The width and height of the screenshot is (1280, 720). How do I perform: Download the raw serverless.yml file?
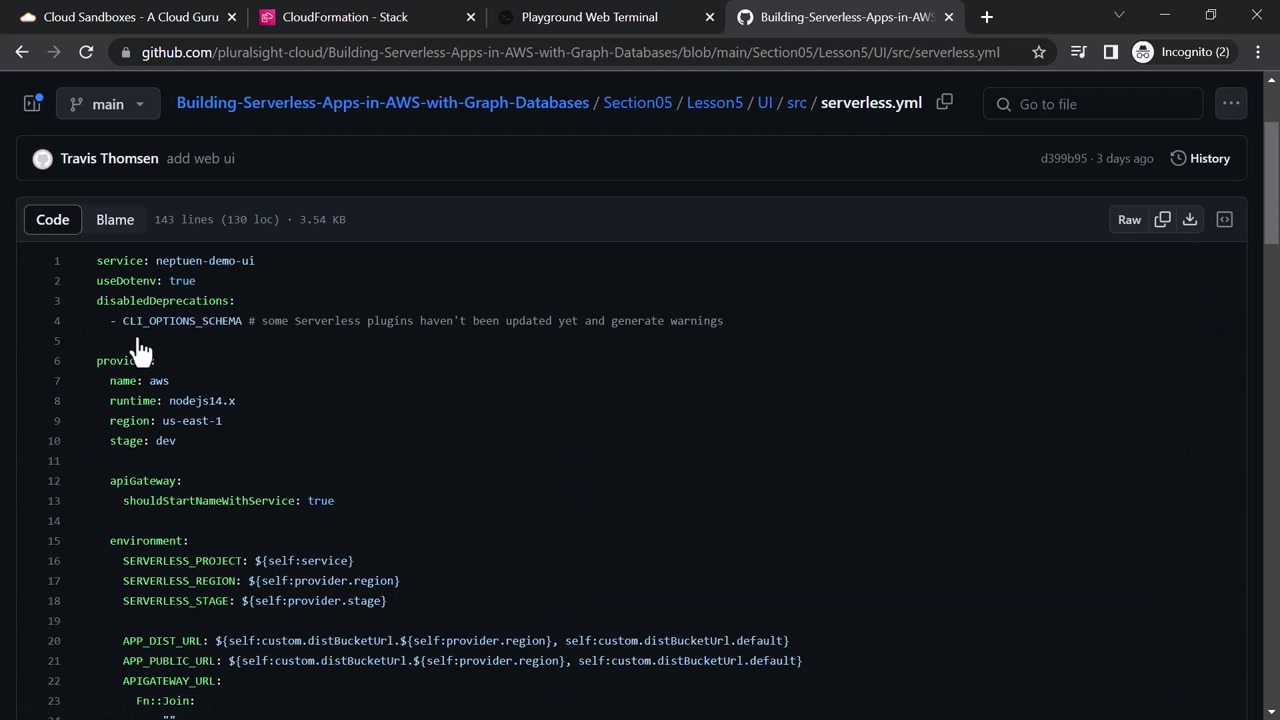click(x=1190, y=219)
